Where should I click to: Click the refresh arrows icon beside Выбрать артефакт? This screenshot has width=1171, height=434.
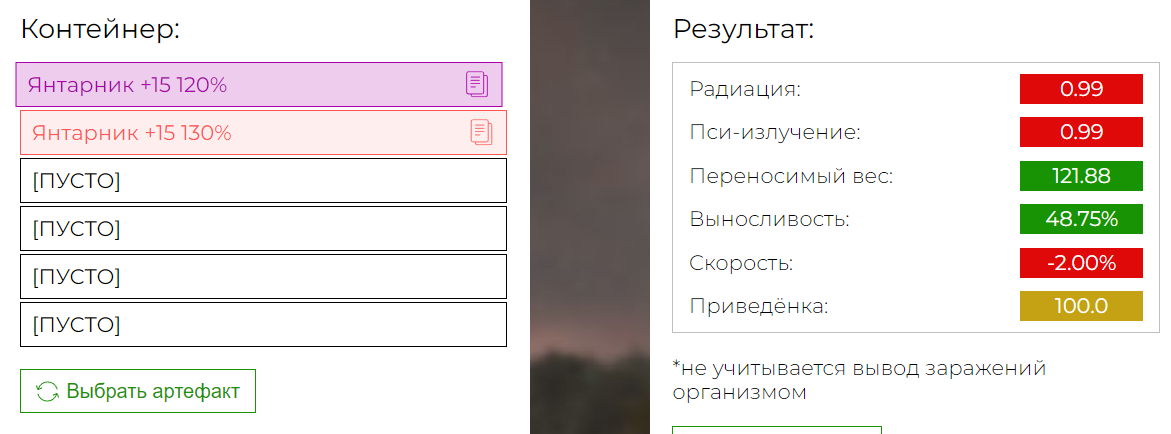[47, 391]
